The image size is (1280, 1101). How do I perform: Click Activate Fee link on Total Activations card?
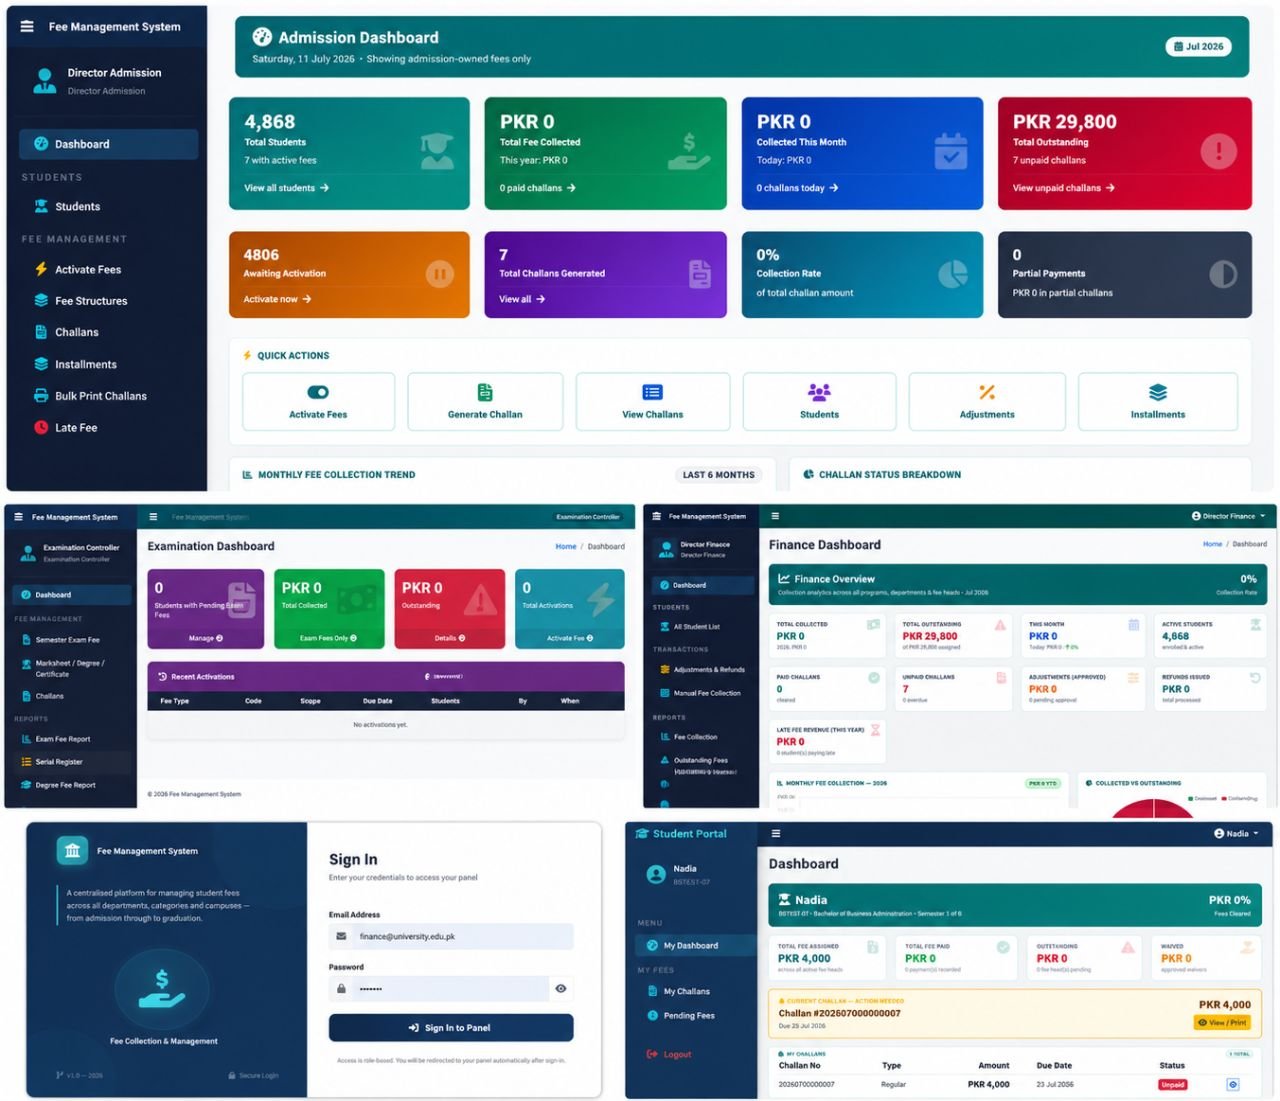click(x=569, y=638)
